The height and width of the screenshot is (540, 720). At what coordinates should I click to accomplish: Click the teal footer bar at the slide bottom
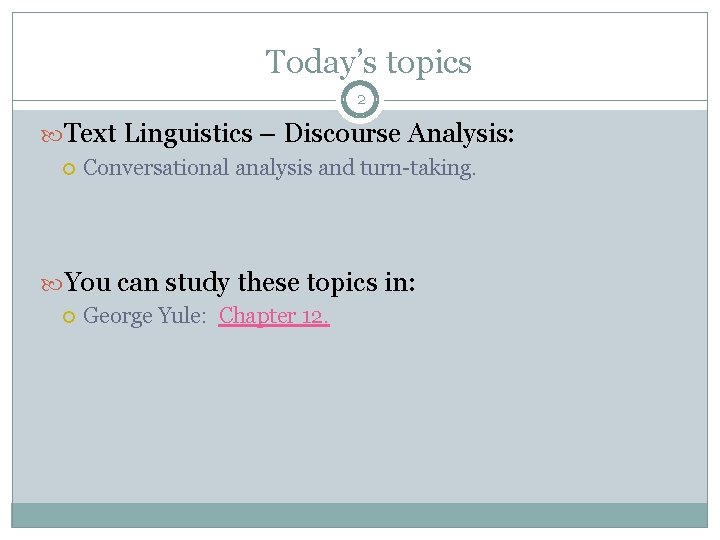tap(360, 515)
